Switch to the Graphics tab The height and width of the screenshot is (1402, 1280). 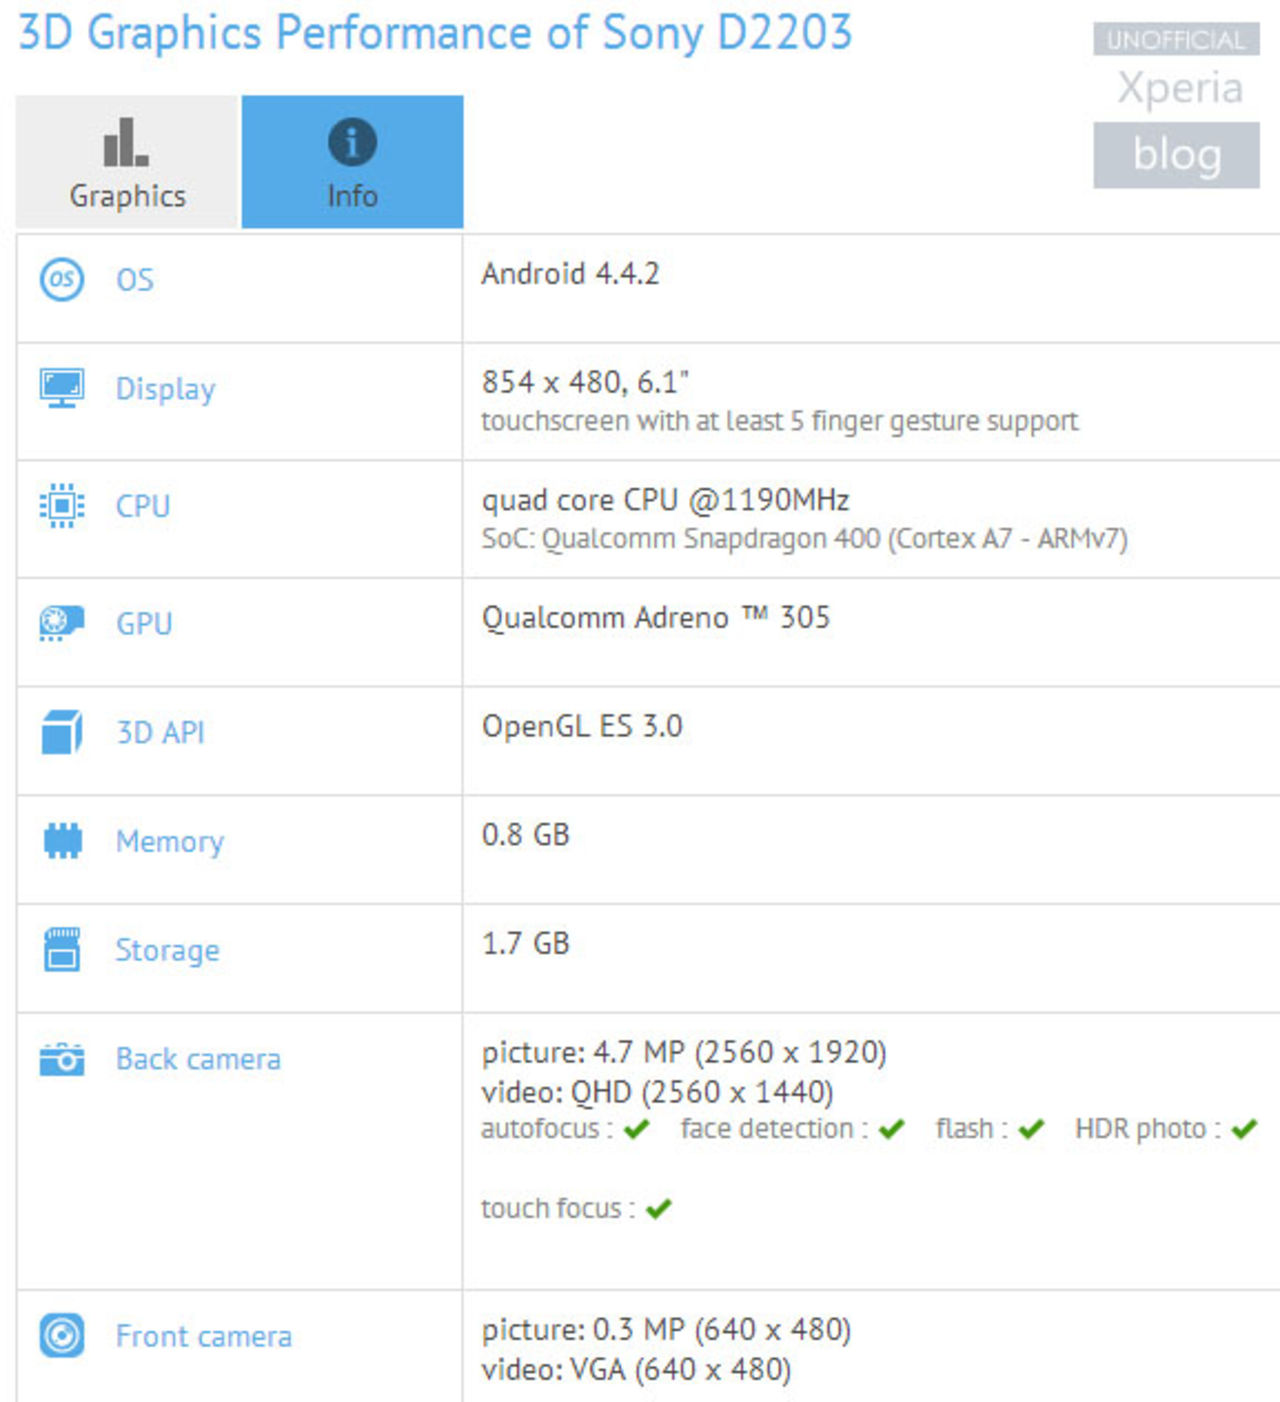coord(127,162)
